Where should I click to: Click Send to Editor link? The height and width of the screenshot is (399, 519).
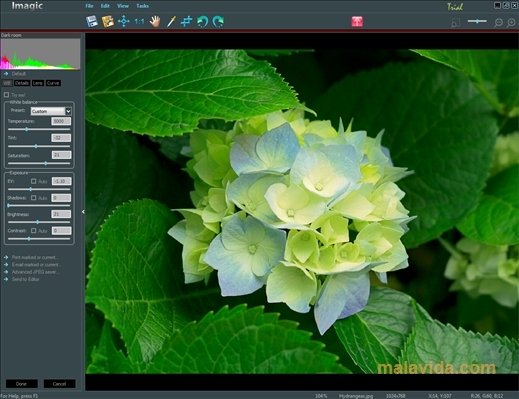25,279
